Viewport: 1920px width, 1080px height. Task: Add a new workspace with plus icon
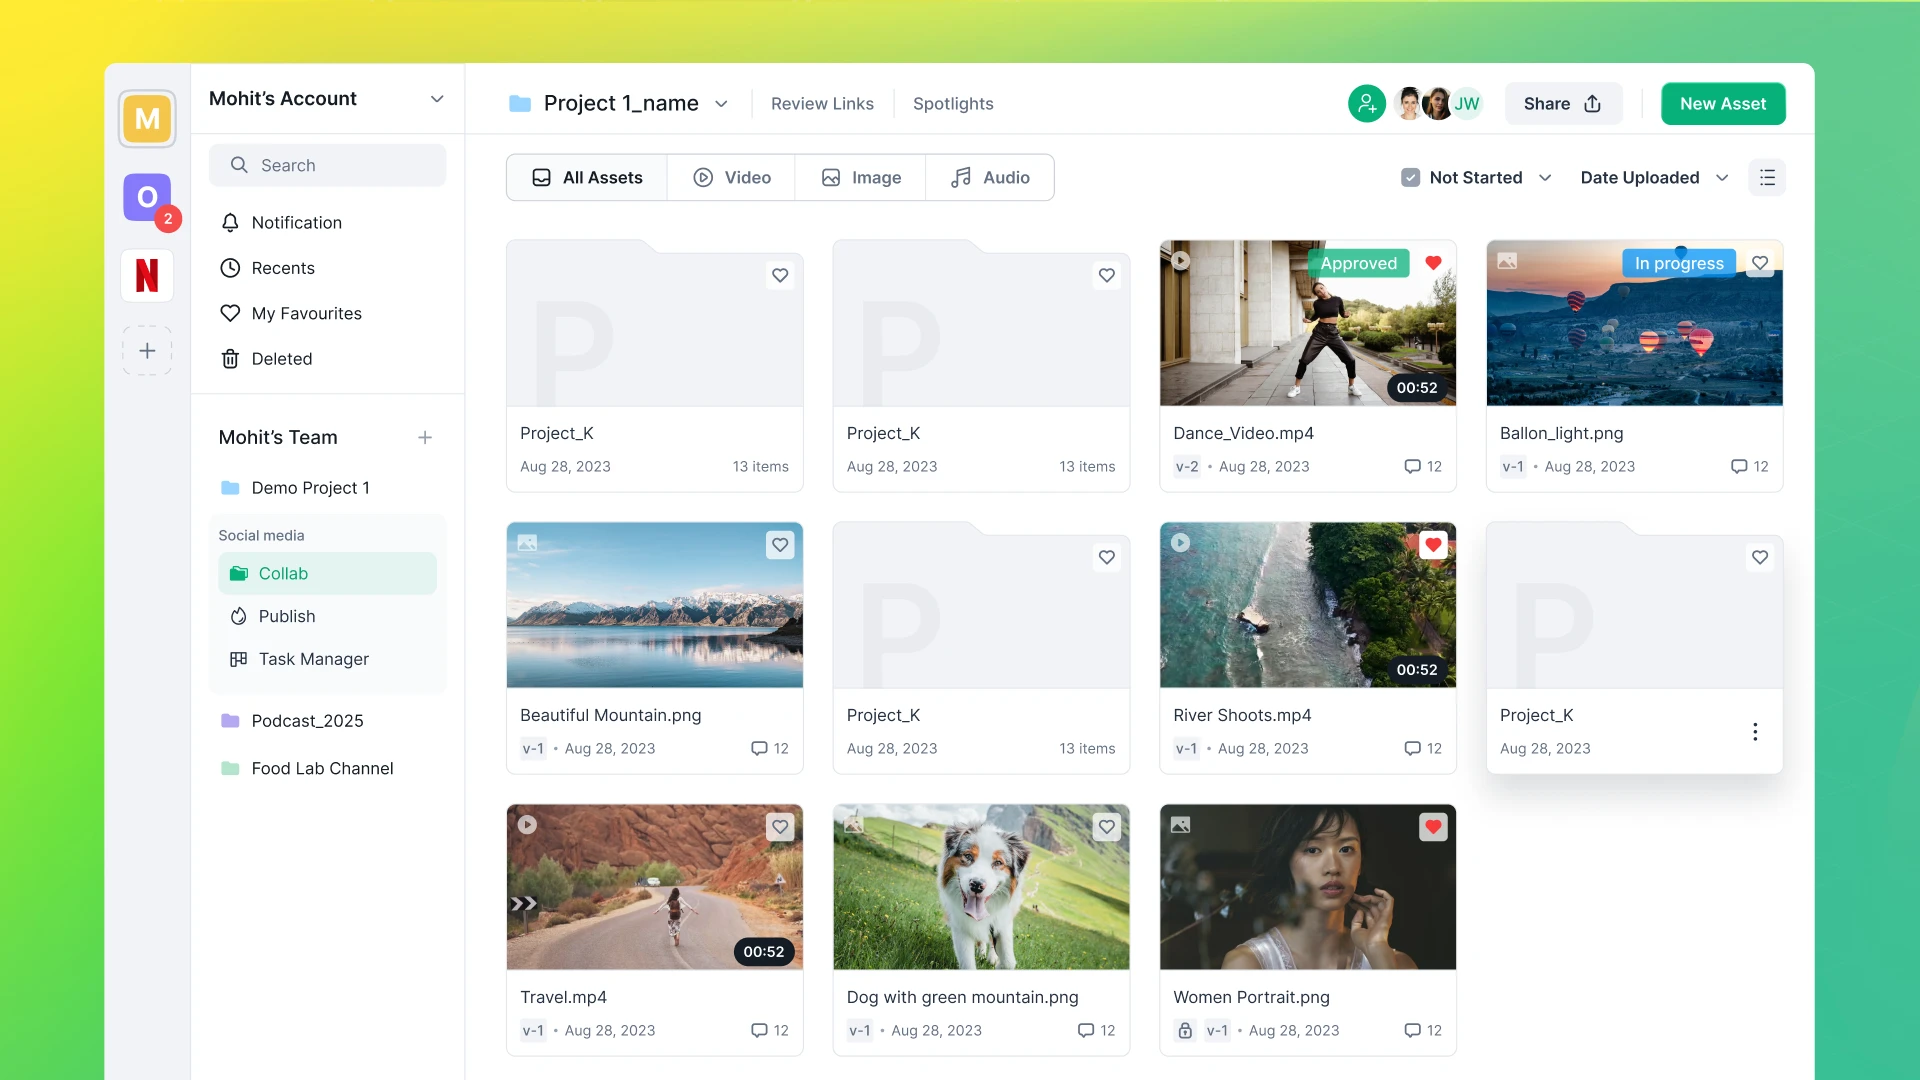(147, 351)
